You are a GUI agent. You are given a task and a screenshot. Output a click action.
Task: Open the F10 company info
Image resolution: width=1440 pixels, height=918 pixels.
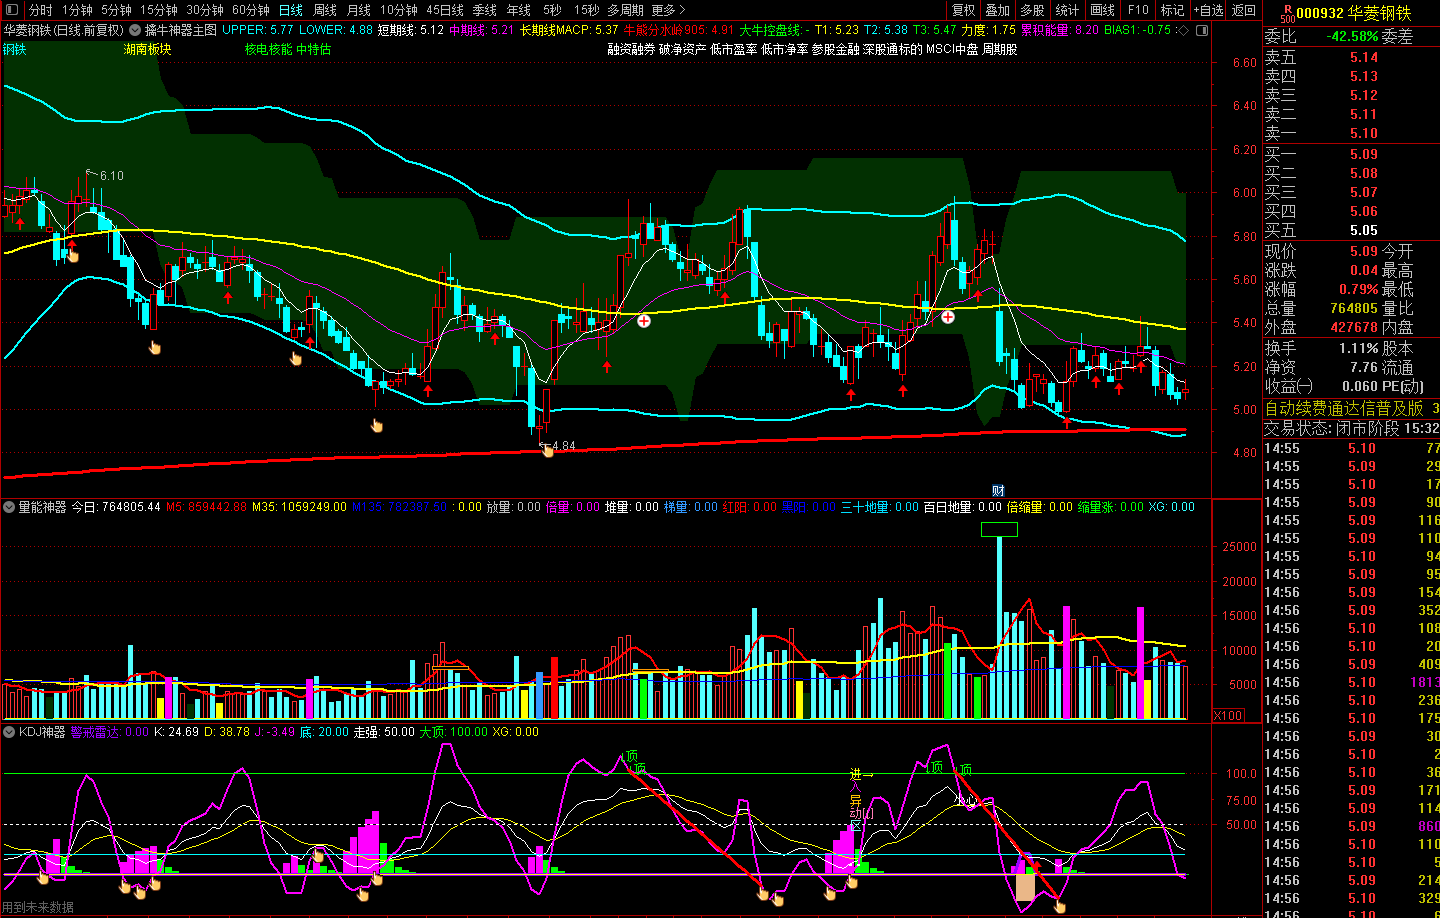1138,10
